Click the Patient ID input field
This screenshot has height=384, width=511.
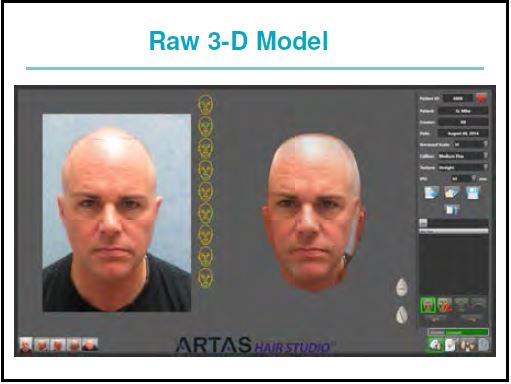click(x=458, y=99)
